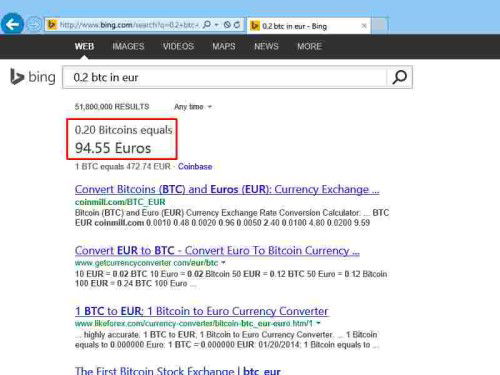Open '1 BTC to EUR' currency converter result

(202, 311)
